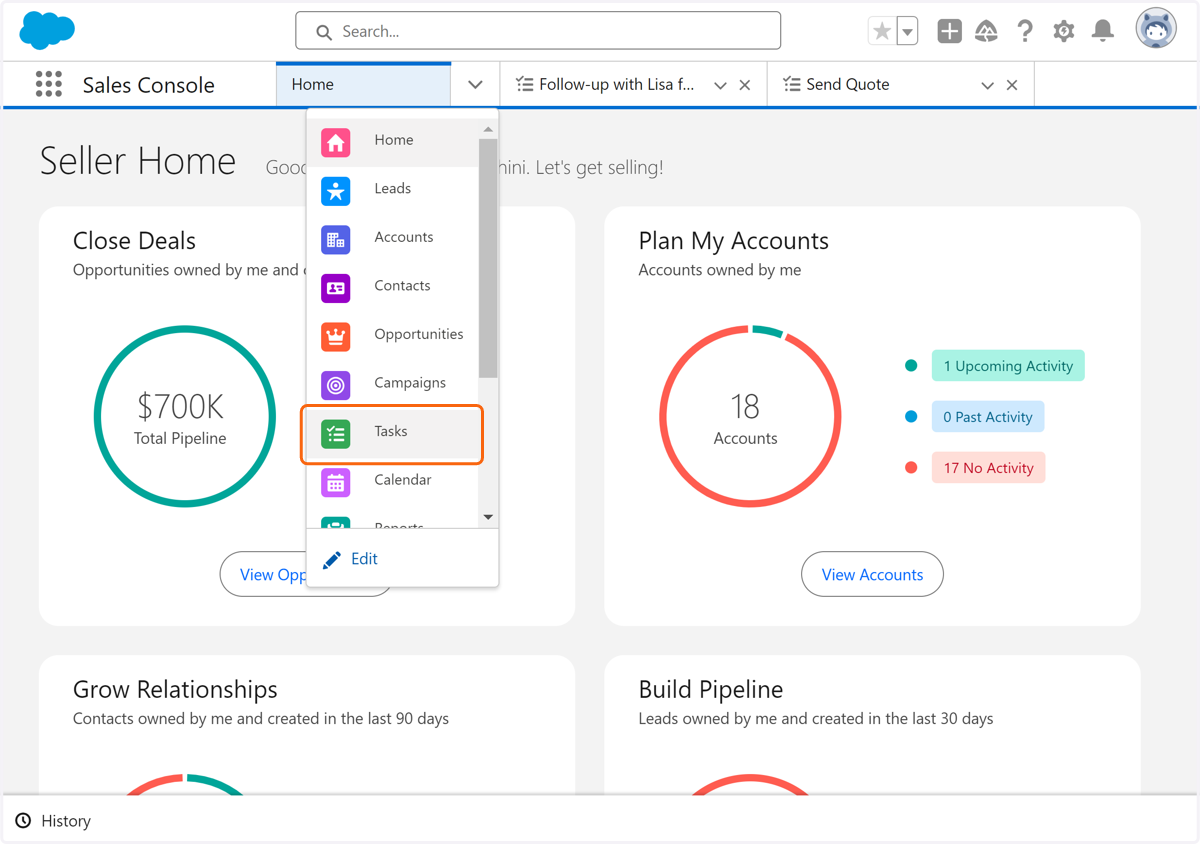Screen dimensions: 1200x844
Task: Click the pencil icon beside Edit
Action: [x=332, y=560]
